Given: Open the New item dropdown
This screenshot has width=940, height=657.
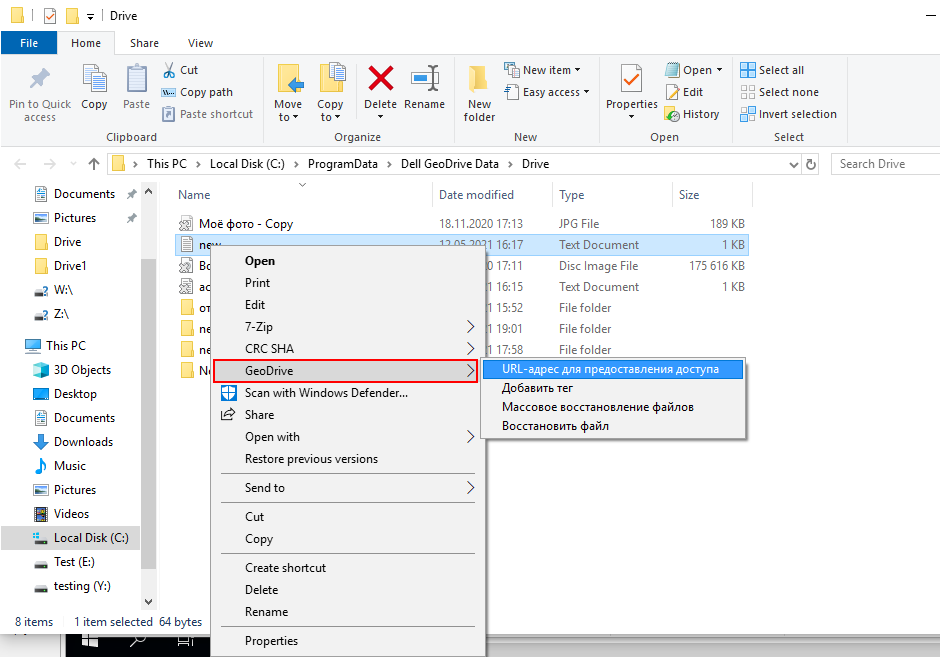Looking at the screenshot, I should (546, 70).
